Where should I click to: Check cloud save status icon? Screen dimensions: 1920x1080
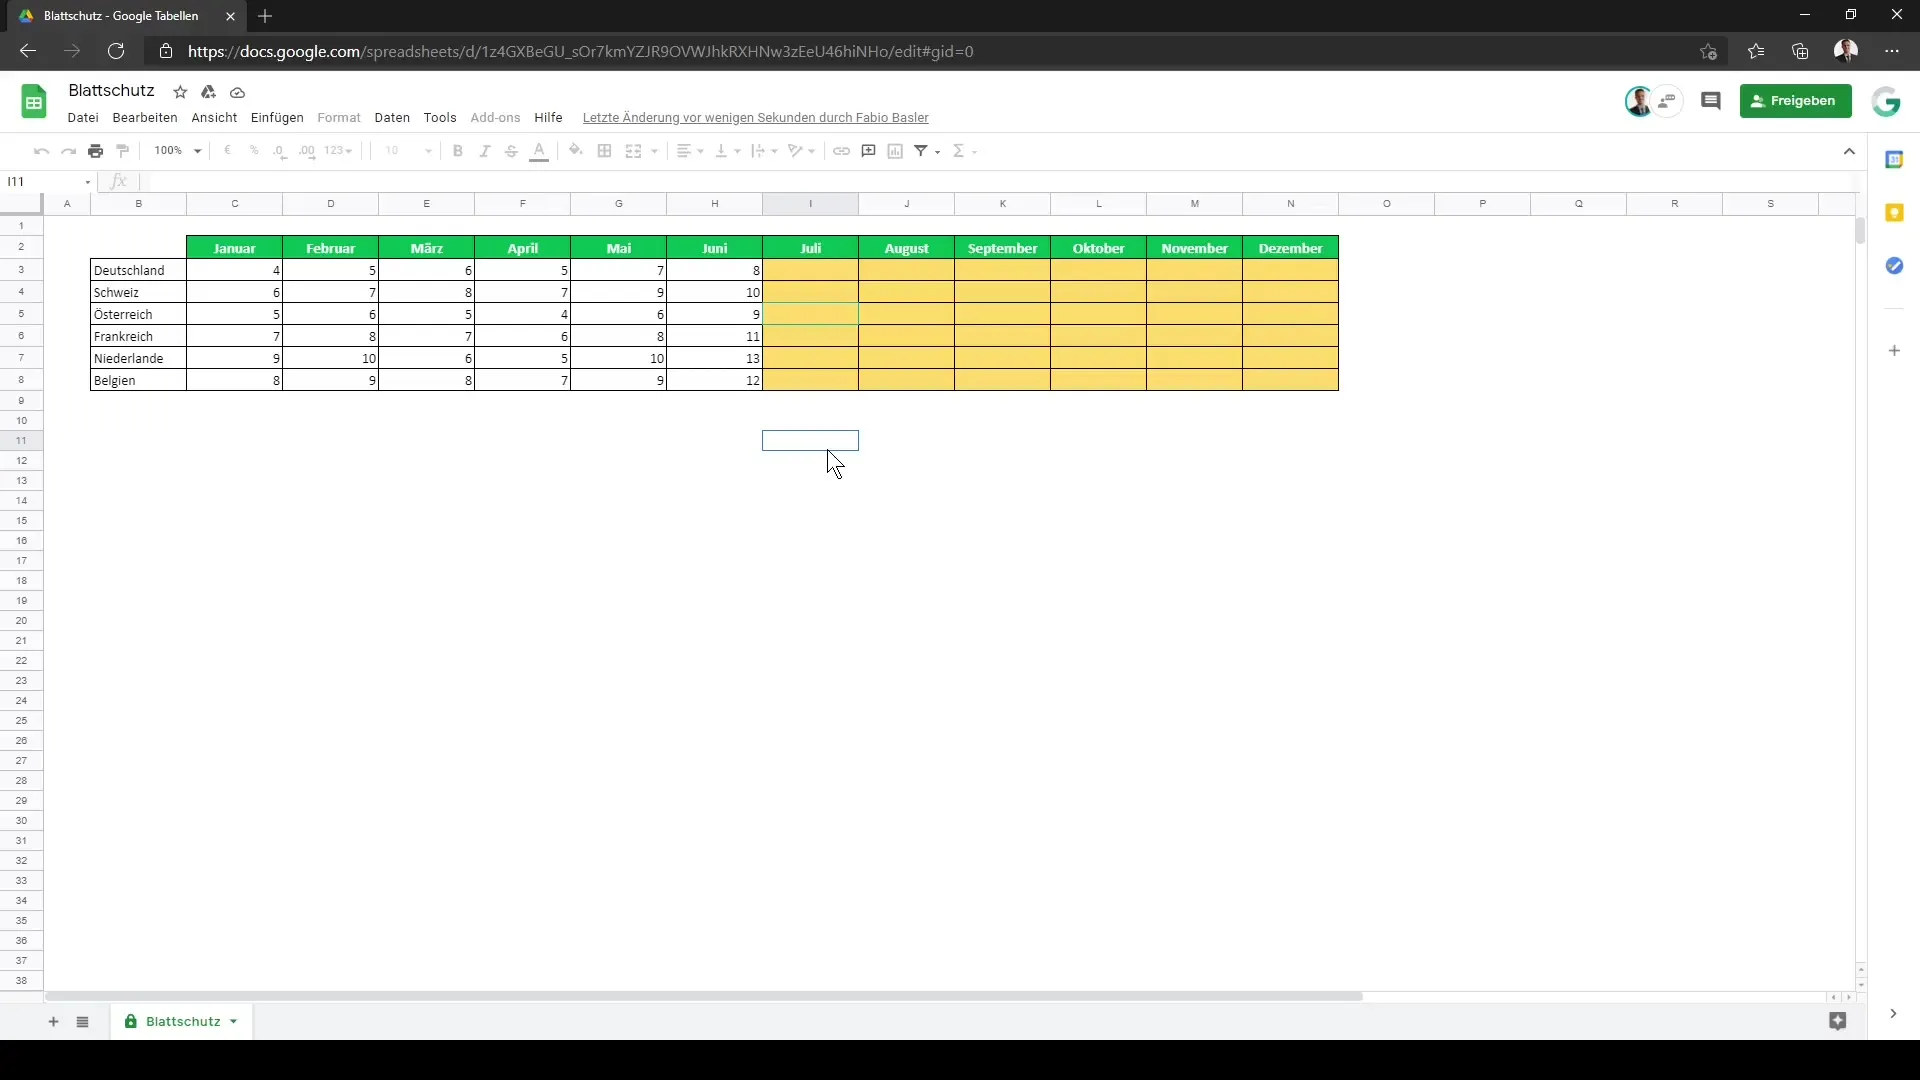237,92
